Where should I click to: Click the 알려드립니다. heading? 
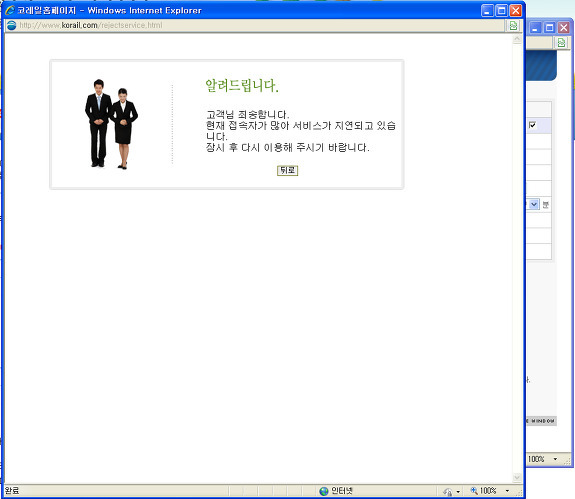242,86
